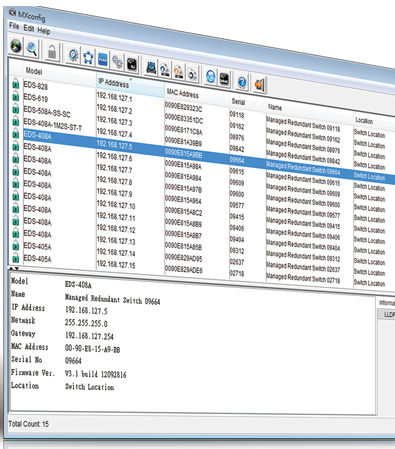Click the lock icon beside EDS-408A-1M2S-ST-T
The image size is (395, 449).
click(x=15, y=121)
